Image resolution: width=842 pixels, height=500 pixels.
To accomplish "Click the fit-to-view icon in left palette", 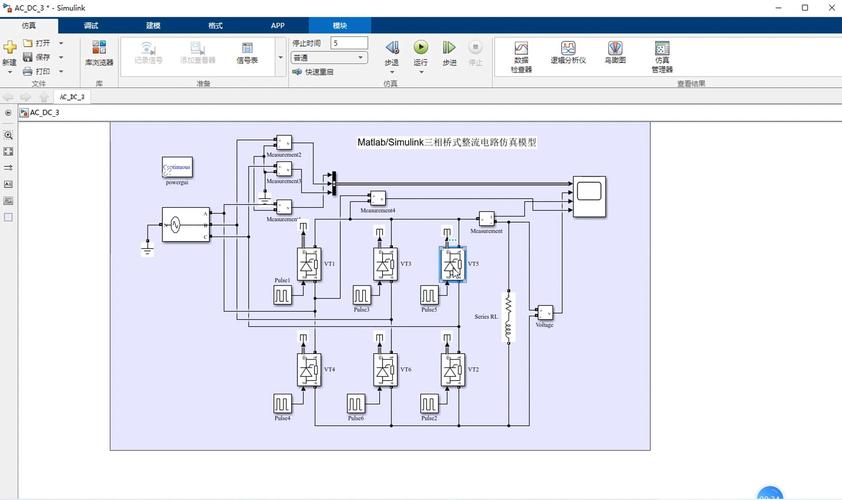I will [8, 151].
